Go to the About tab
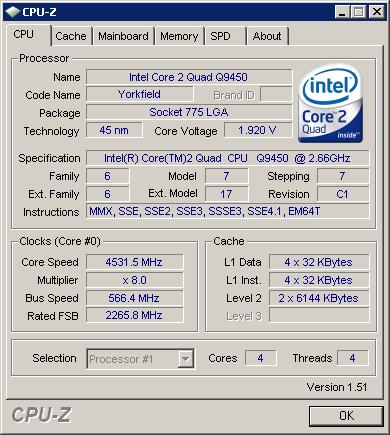 [267, 36]
